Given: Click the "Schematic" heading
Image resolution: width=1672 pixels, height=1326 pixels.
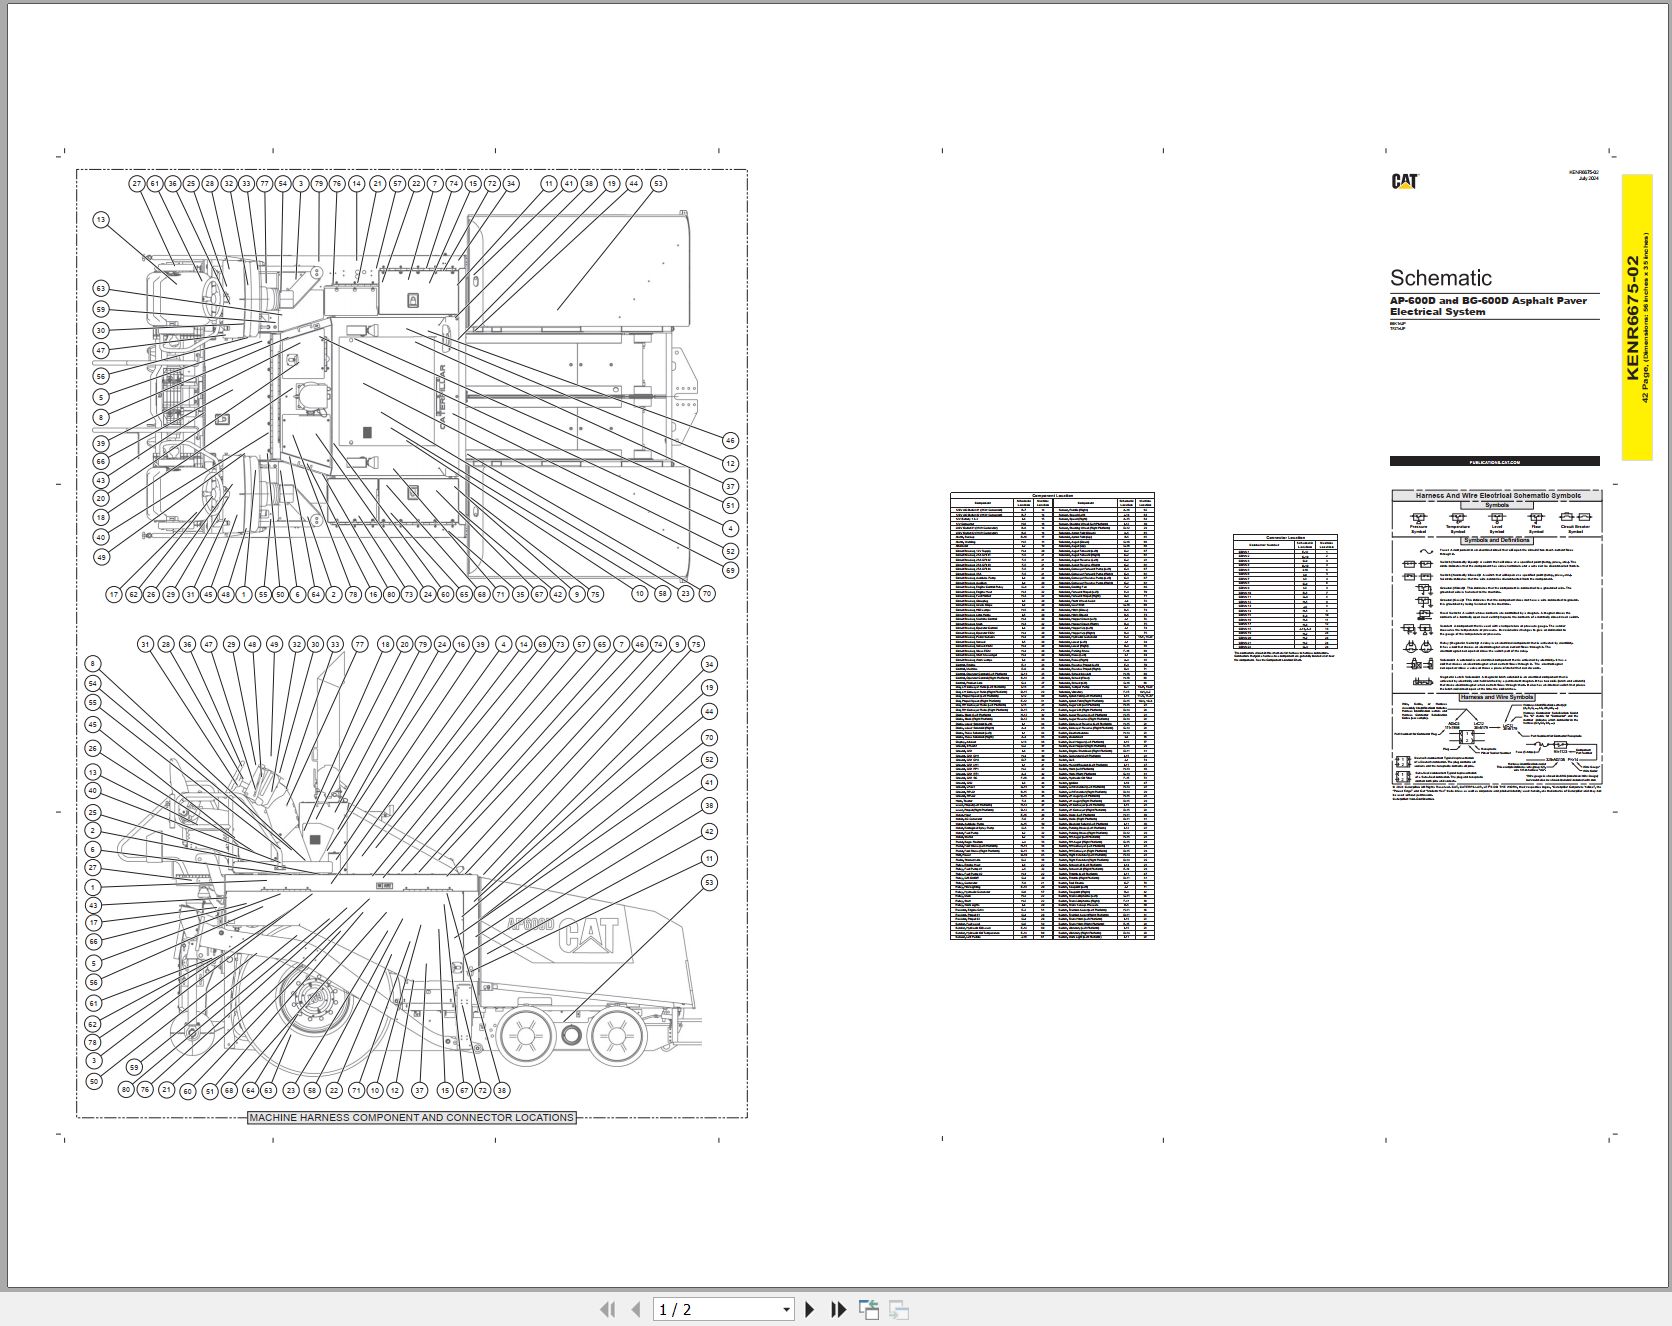Looking at the screenshot, I should [x=1440, y=278].
